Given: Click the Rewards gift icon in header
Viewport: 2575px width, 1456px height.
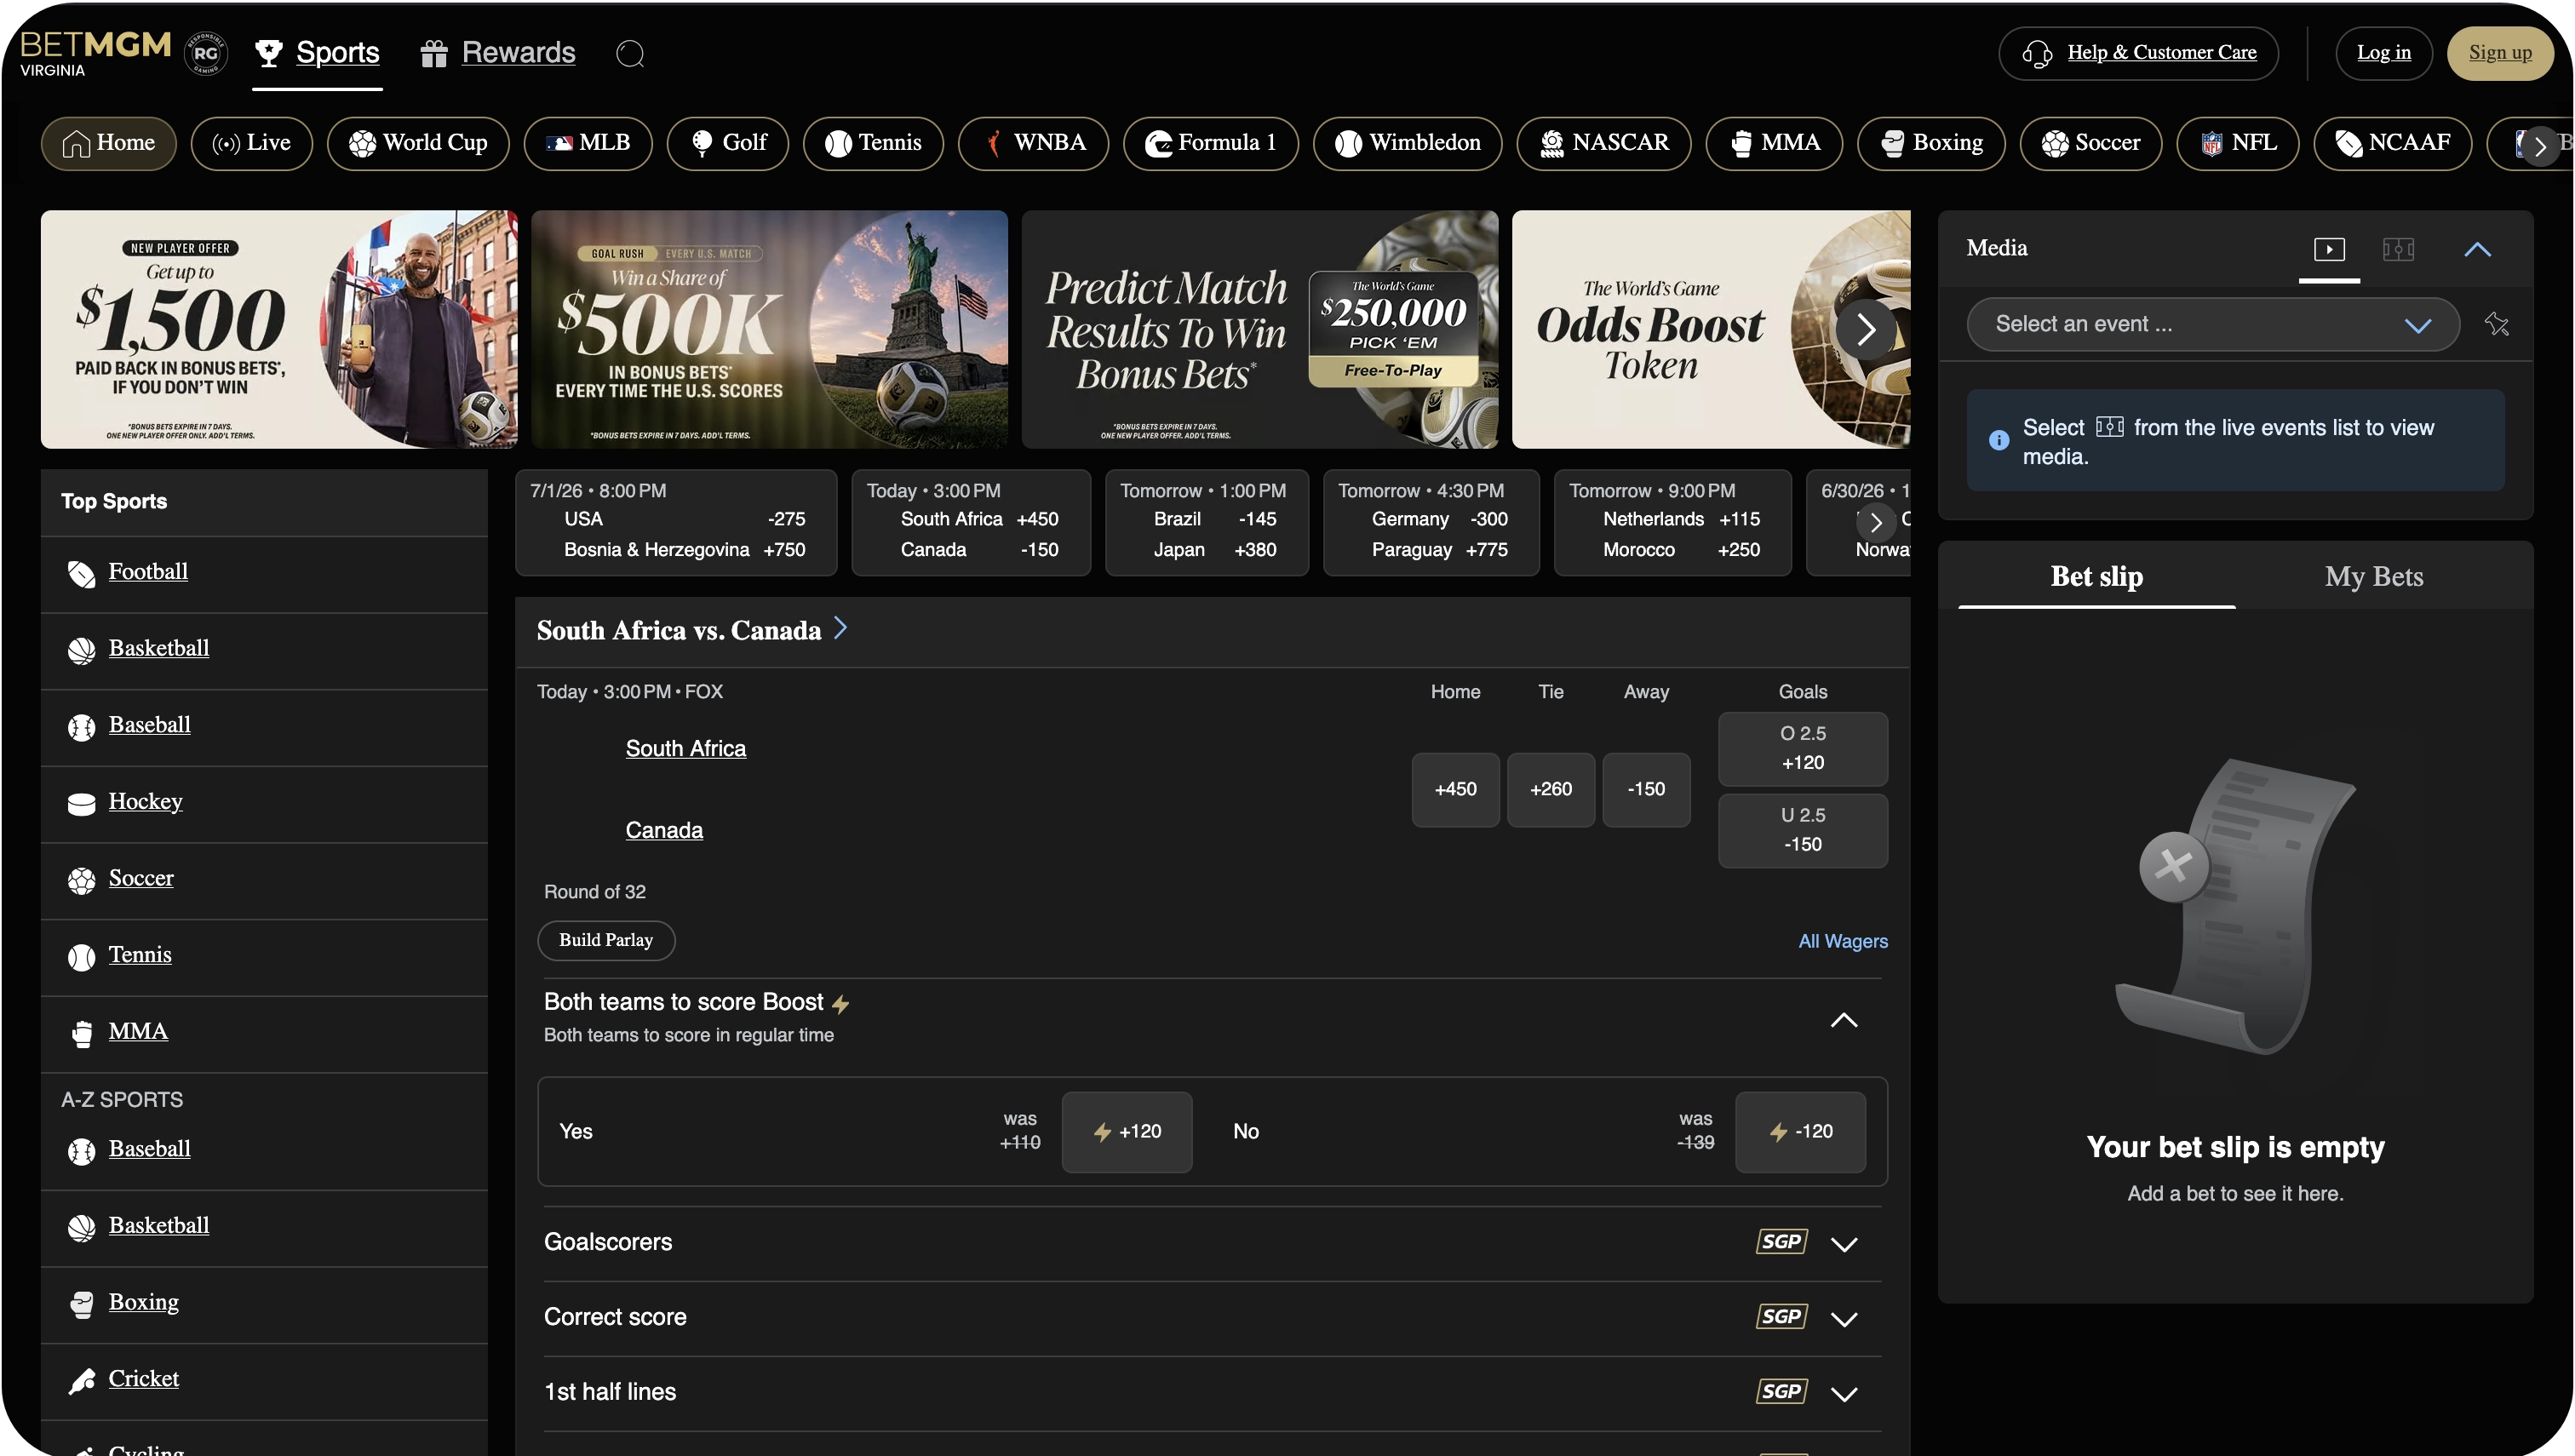Looking at the screenshot, I should tap(433, 53).
